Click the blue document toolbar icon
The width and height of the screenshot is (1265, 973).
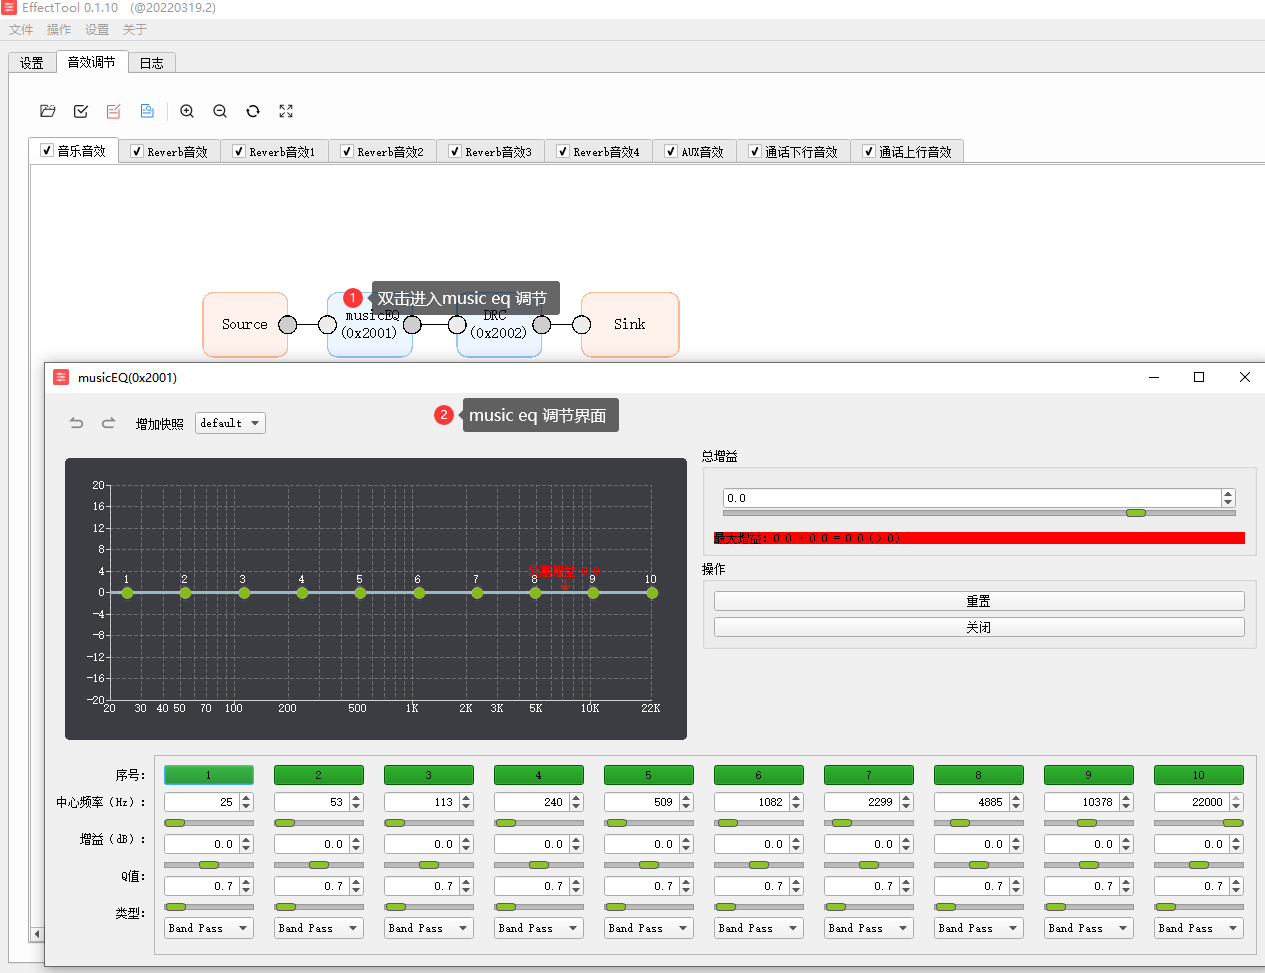click(x=147, y=111)
